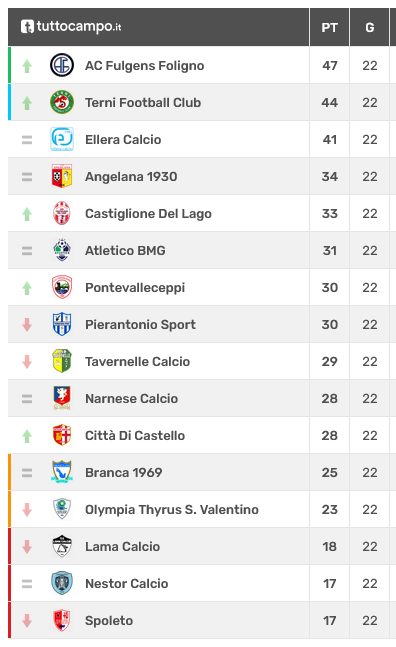
Task: Click green up arrow beside Castiglione Del Lago
Action: coord(27,214)
